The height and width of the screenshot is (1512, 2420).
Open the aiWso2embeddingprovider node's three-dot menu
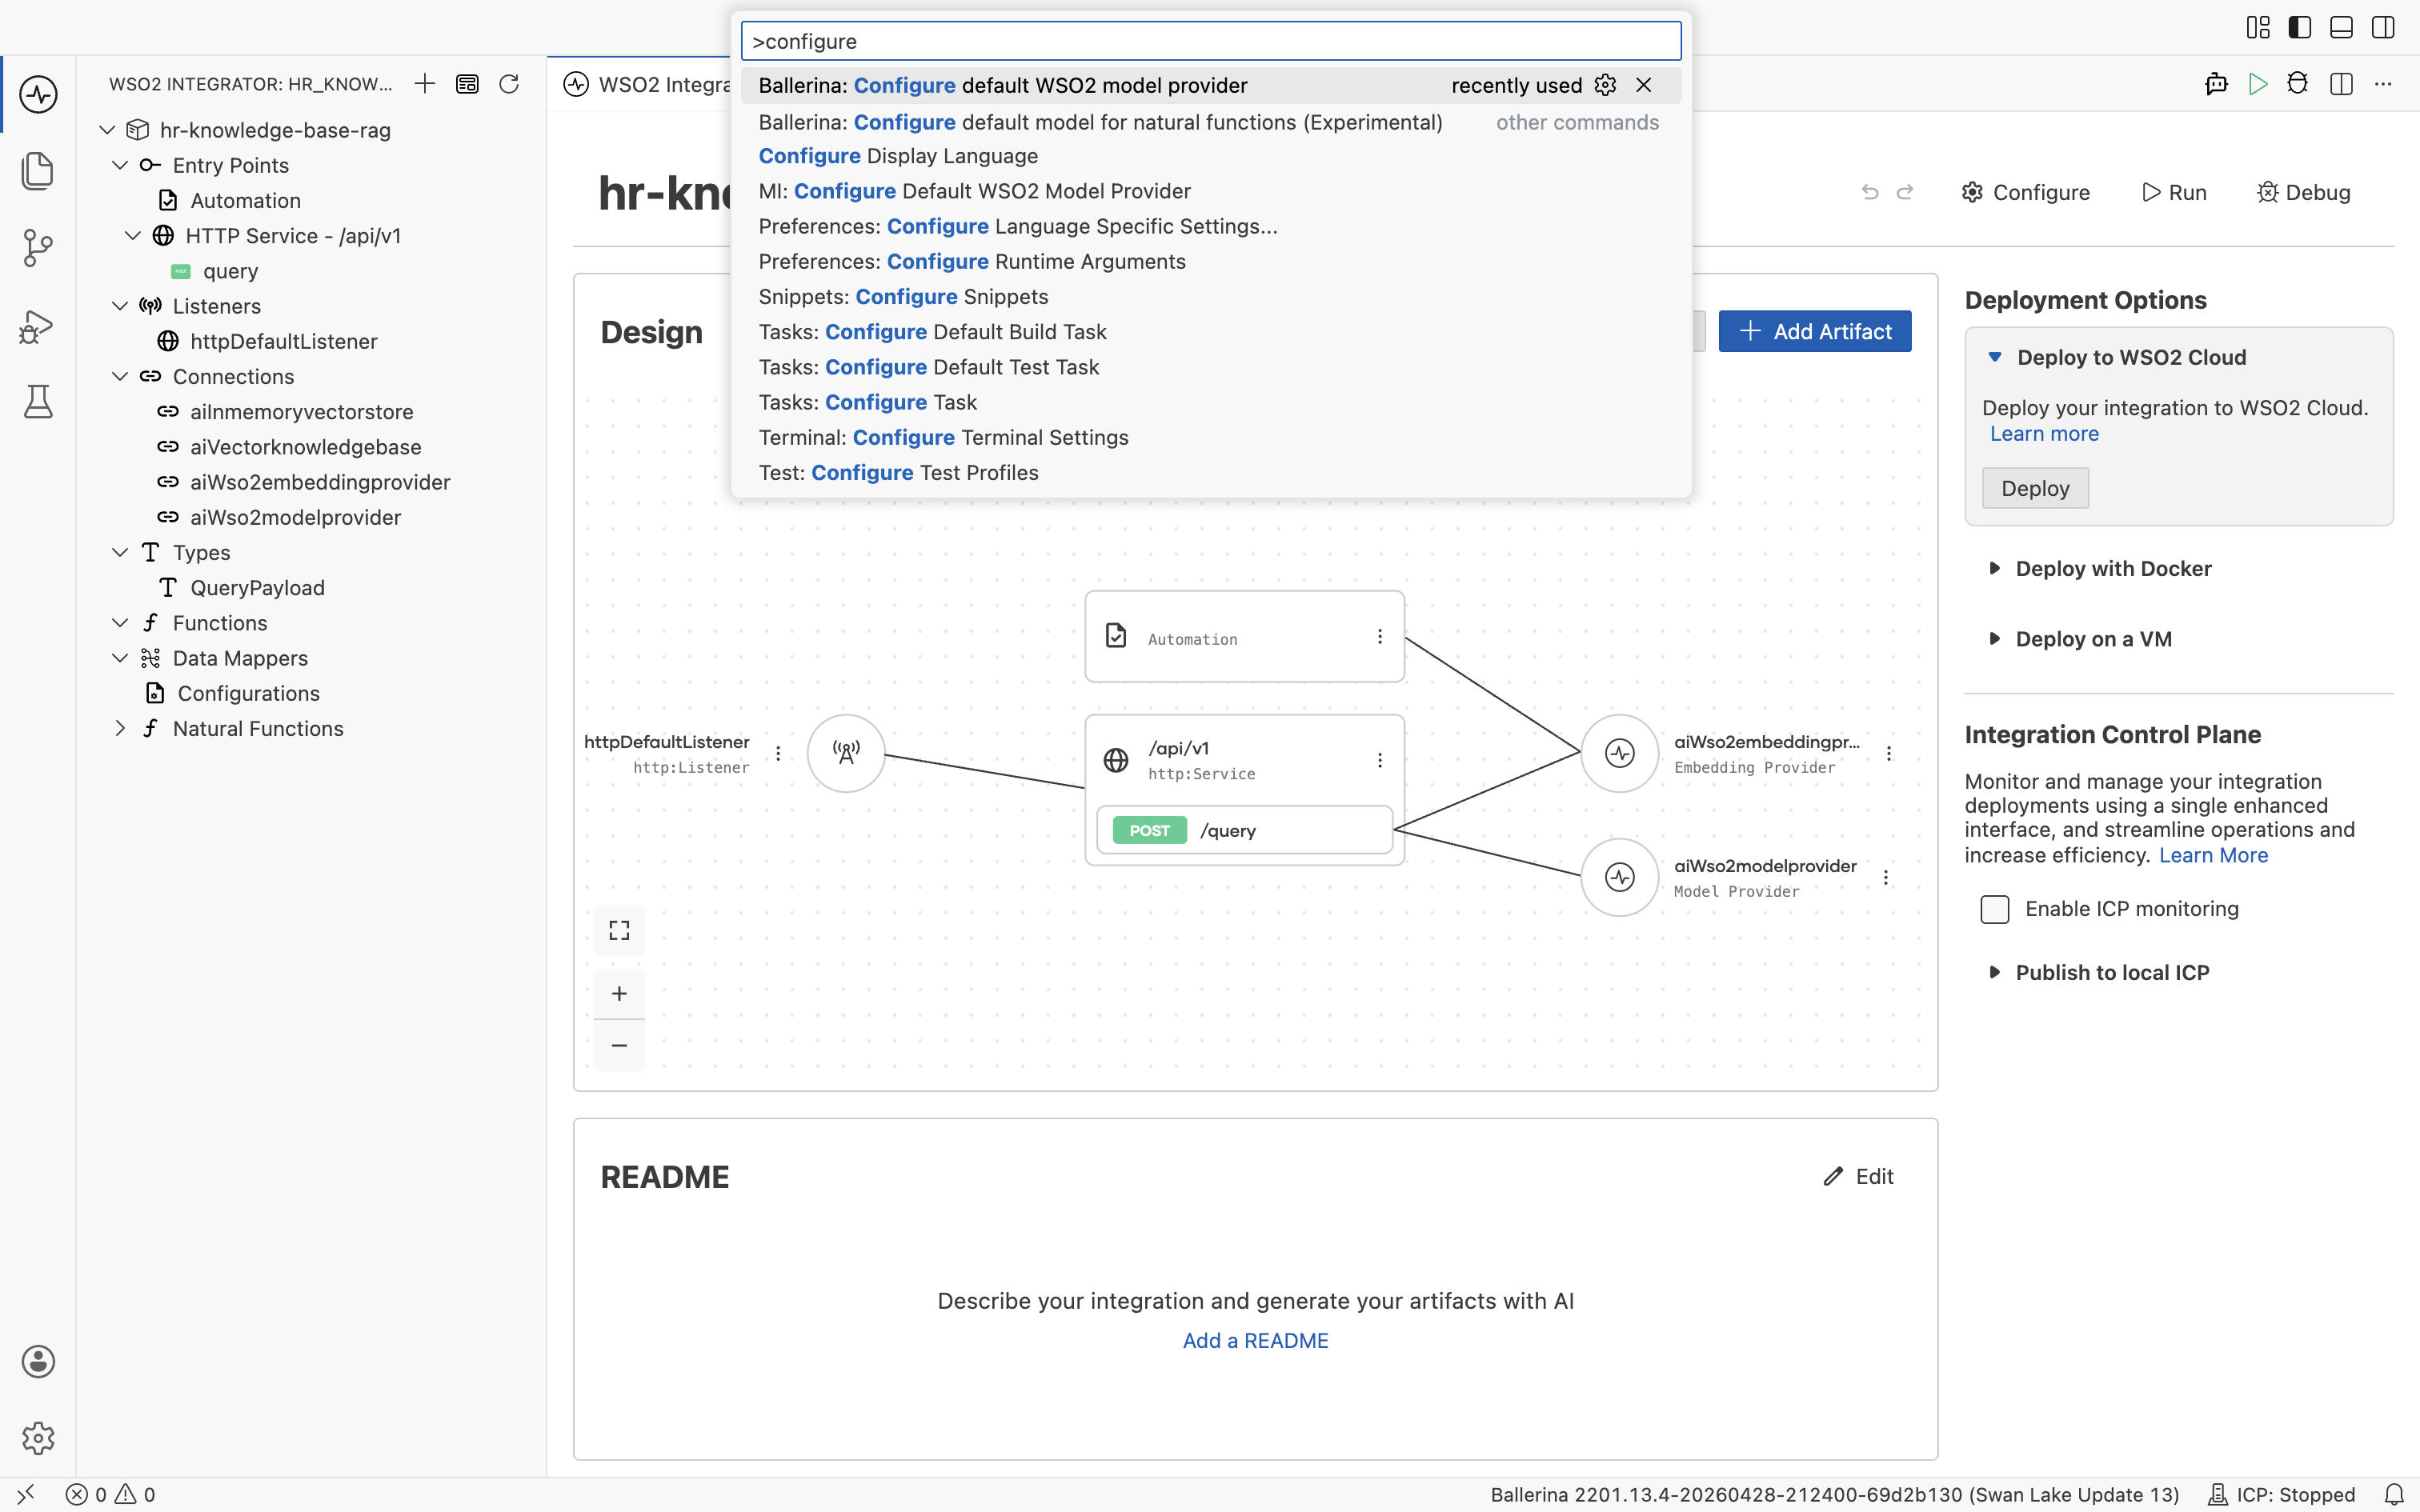(1889, 753)
